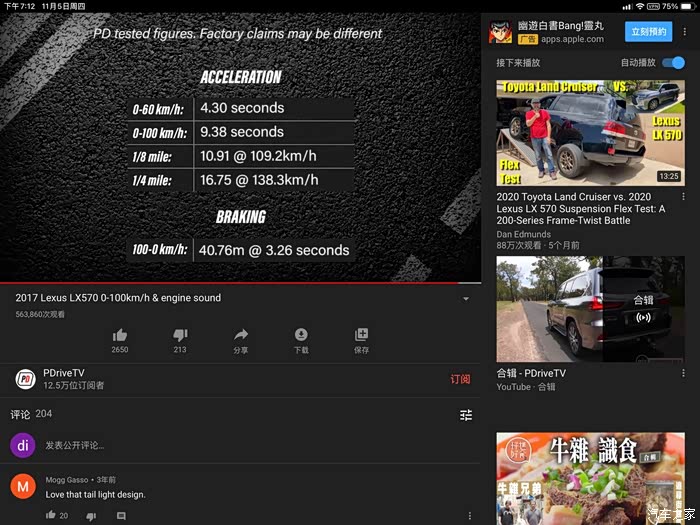This screenshot has height=525, width=700.
Task: Download the video for offline viewing
Action: tap(301, 334)
